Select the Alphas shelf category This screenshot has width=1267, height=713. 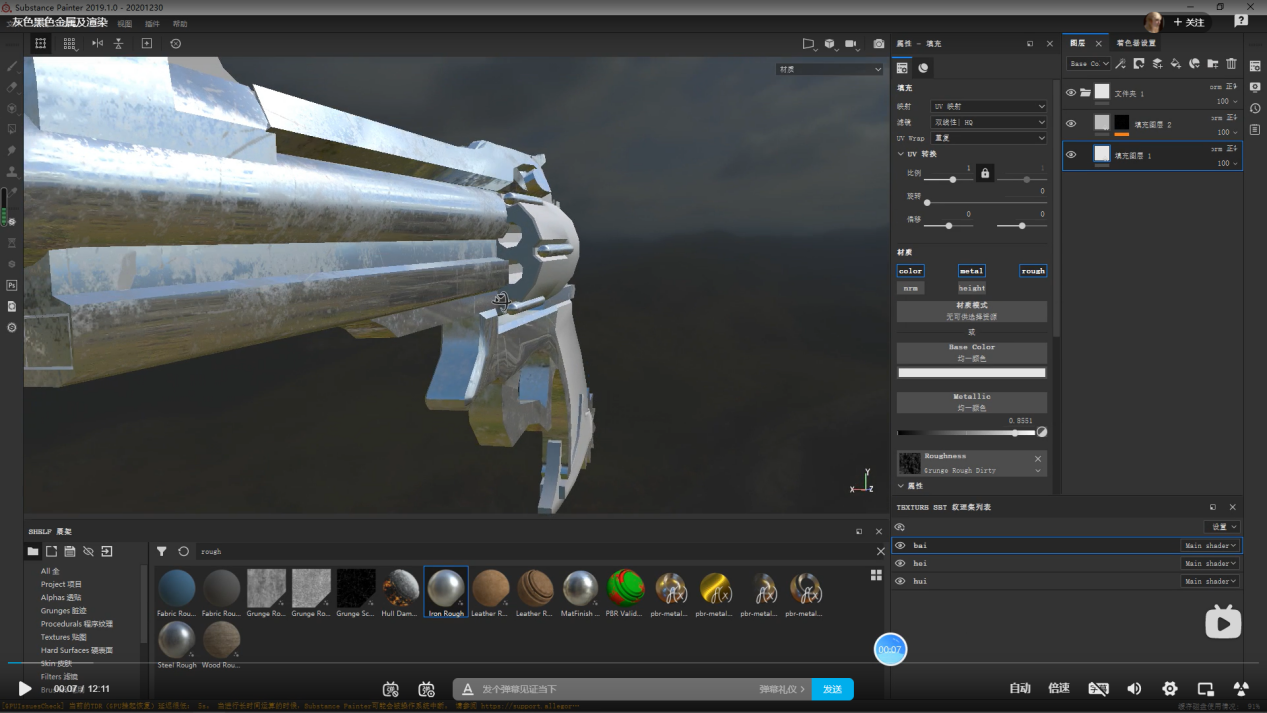click(x=61, y=597)
